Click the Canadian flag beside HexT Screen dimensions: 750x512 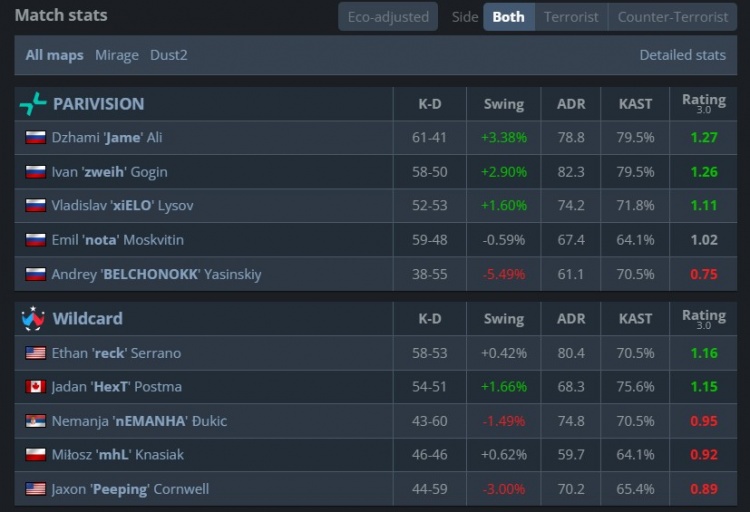[x=36, y=387]
